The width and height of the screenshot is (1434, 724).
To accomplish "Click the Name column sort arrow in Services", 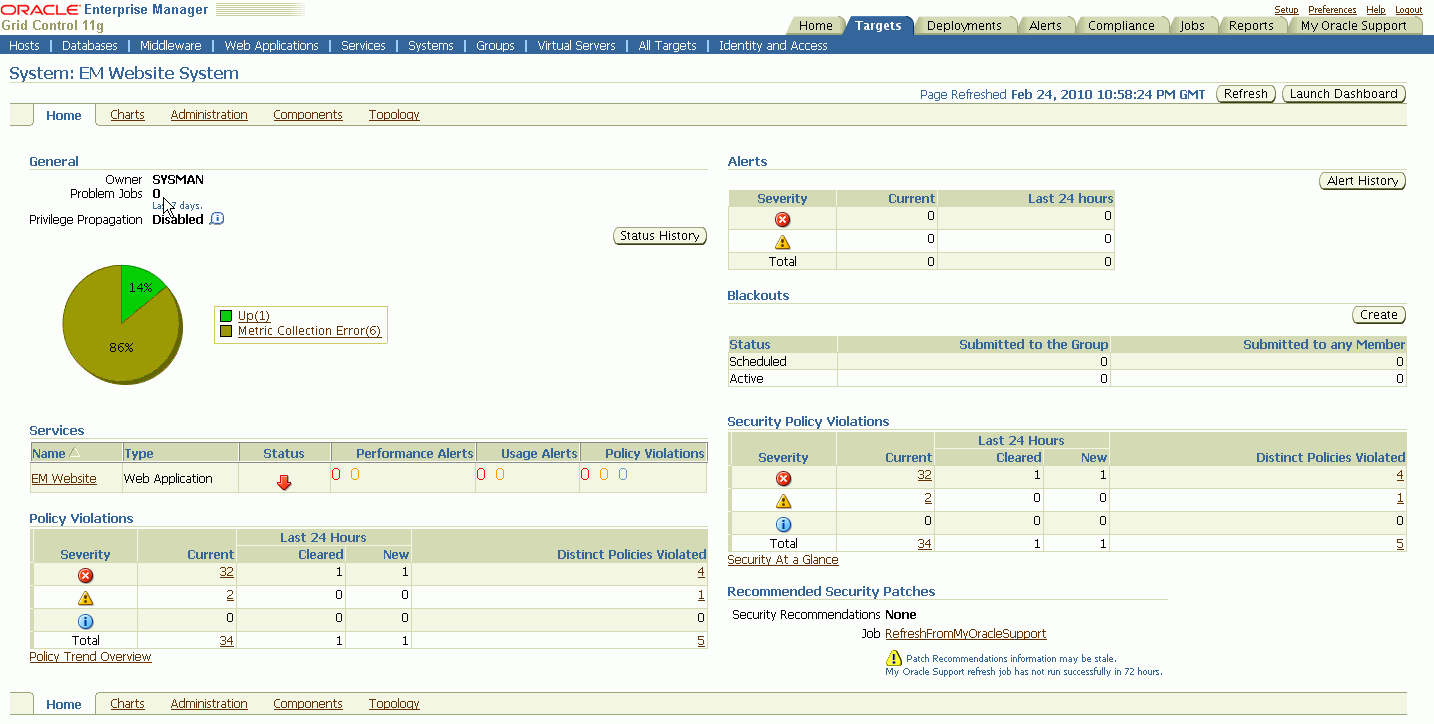I will click(74, 453).
